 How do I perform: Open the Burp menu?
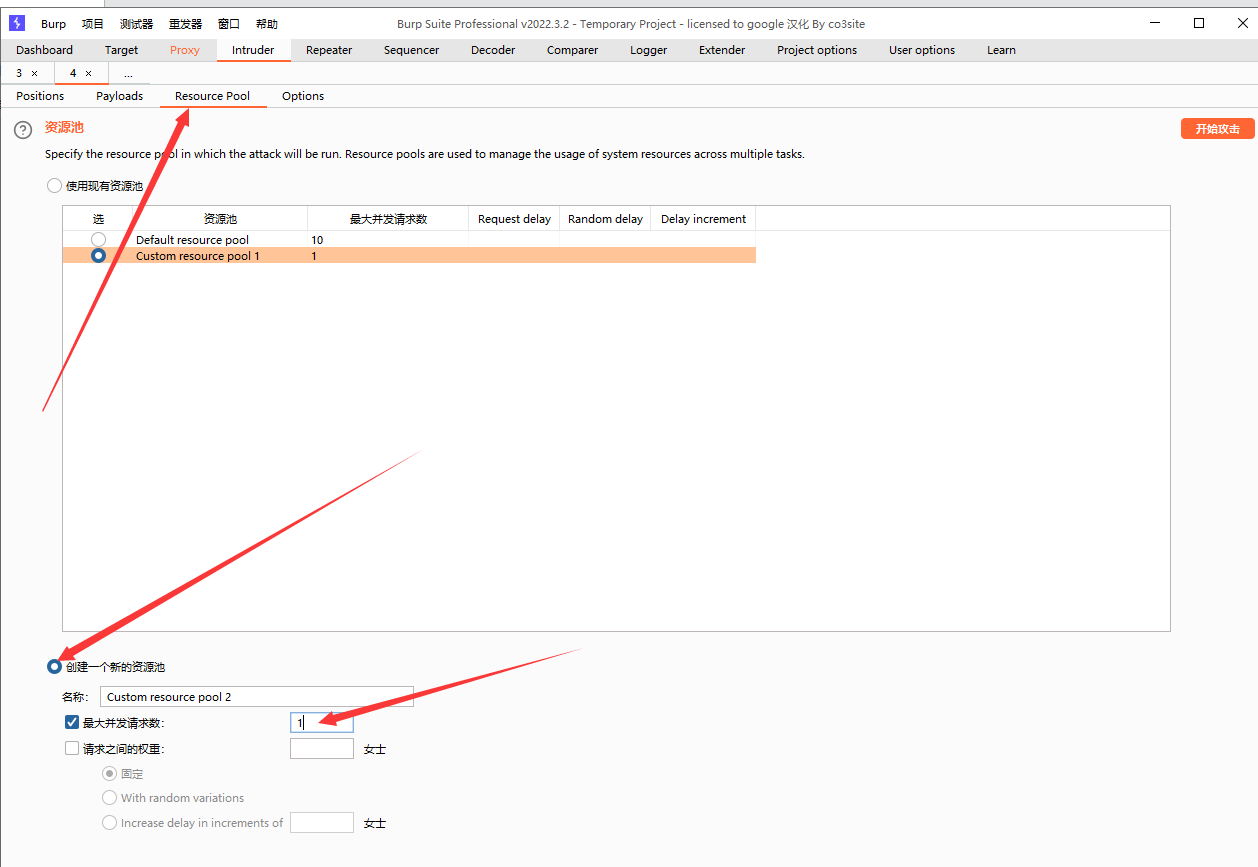(x=53, y=24)
